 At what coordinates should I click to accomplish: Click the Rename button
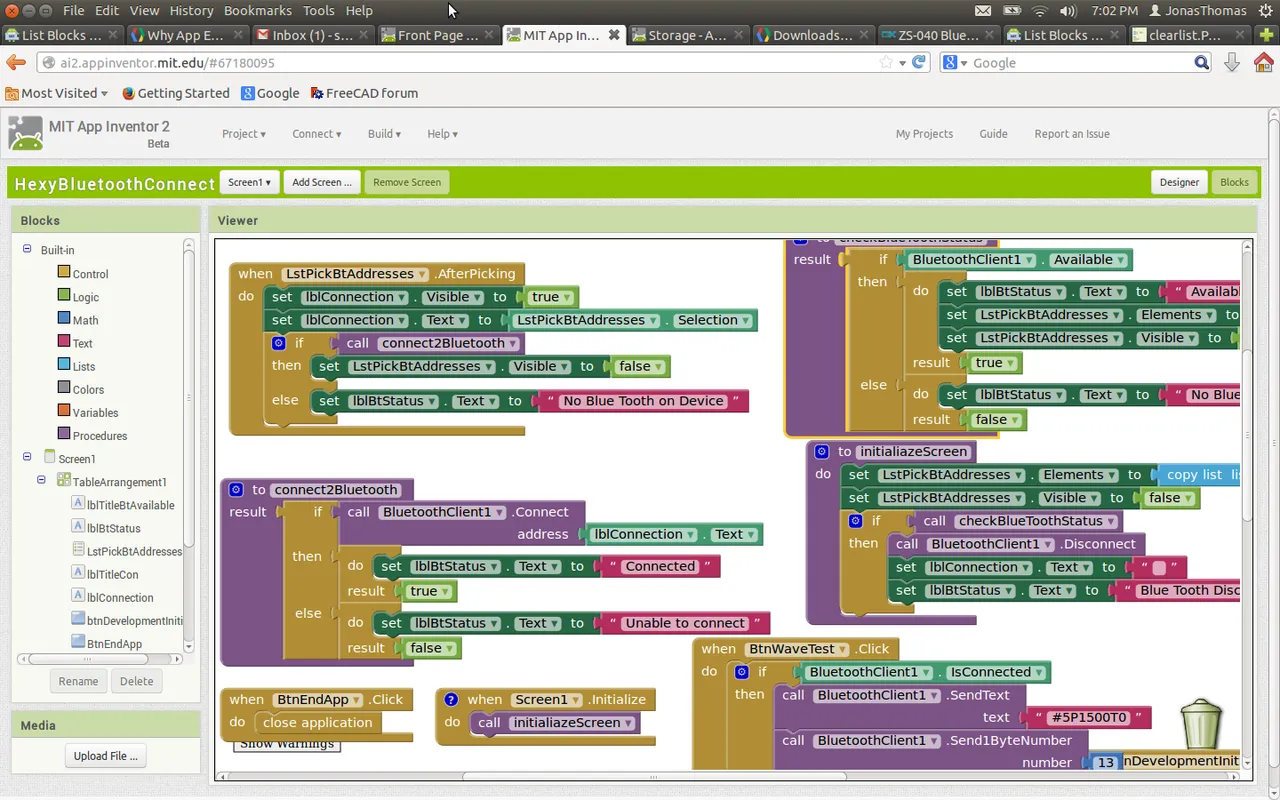click(78, 681)
